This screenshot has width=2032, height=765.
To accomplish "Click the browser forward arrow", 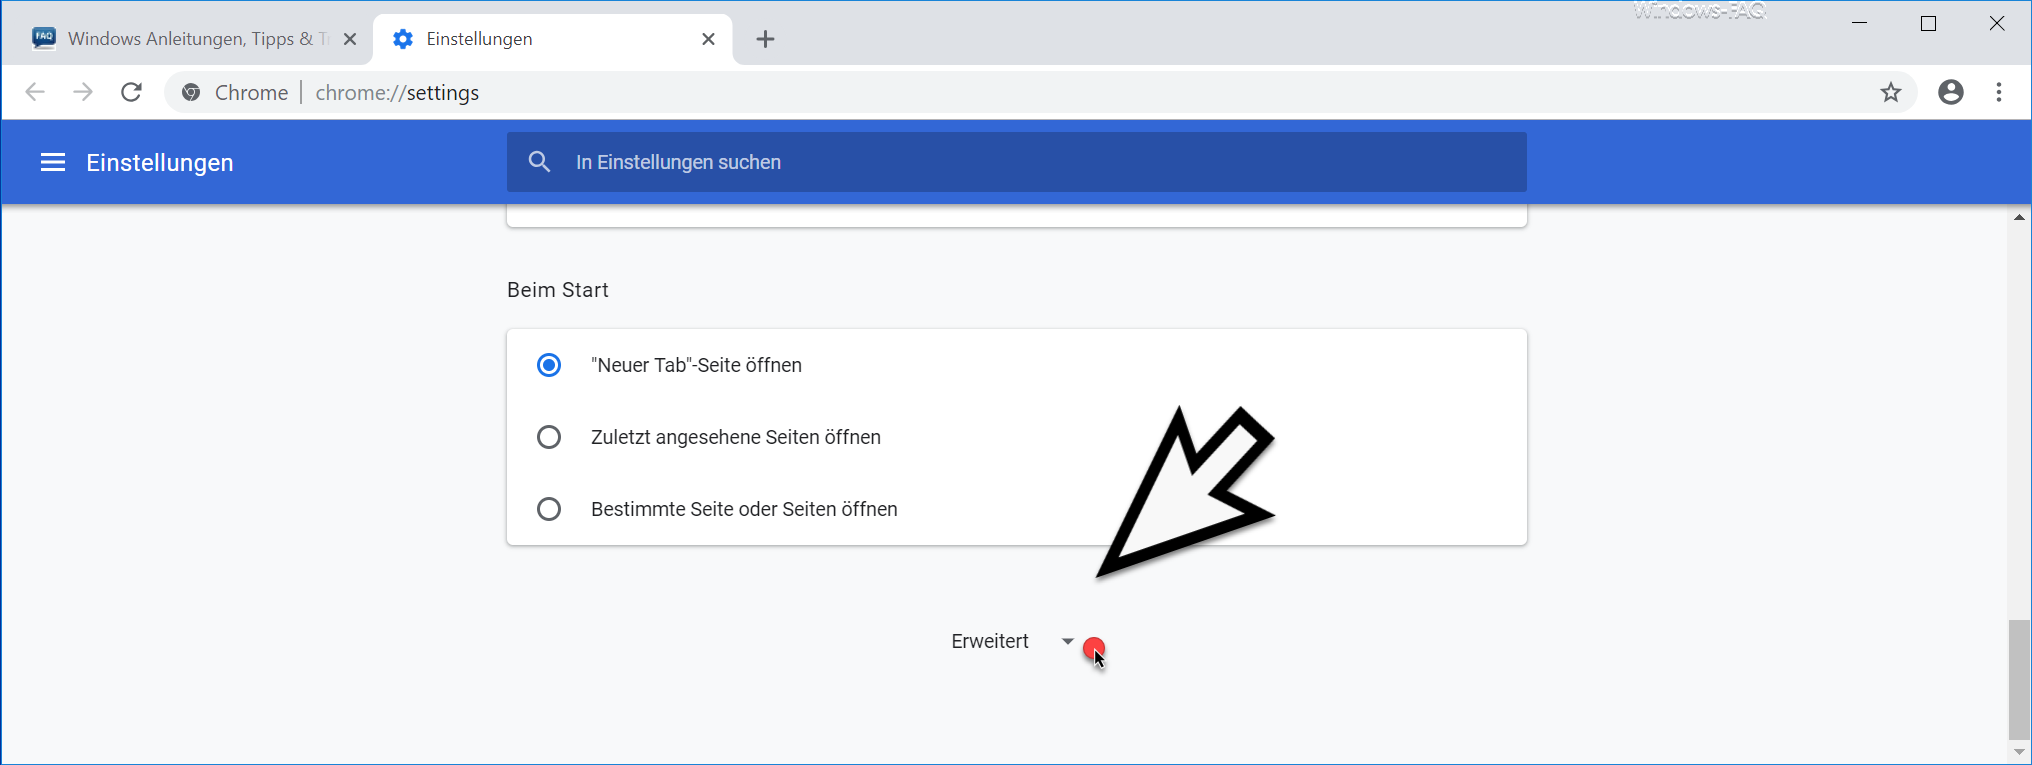I will (x=83, y=93).
